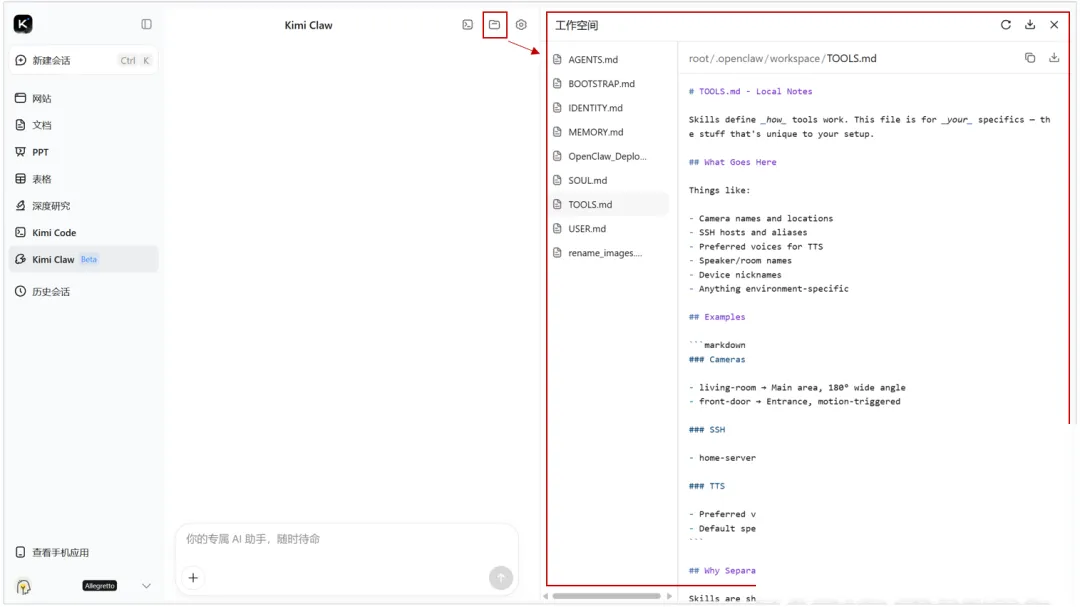Screen dimensions: 1080x607
Task: Click 'Camera names and locations' line
Action: pos(766,218)
